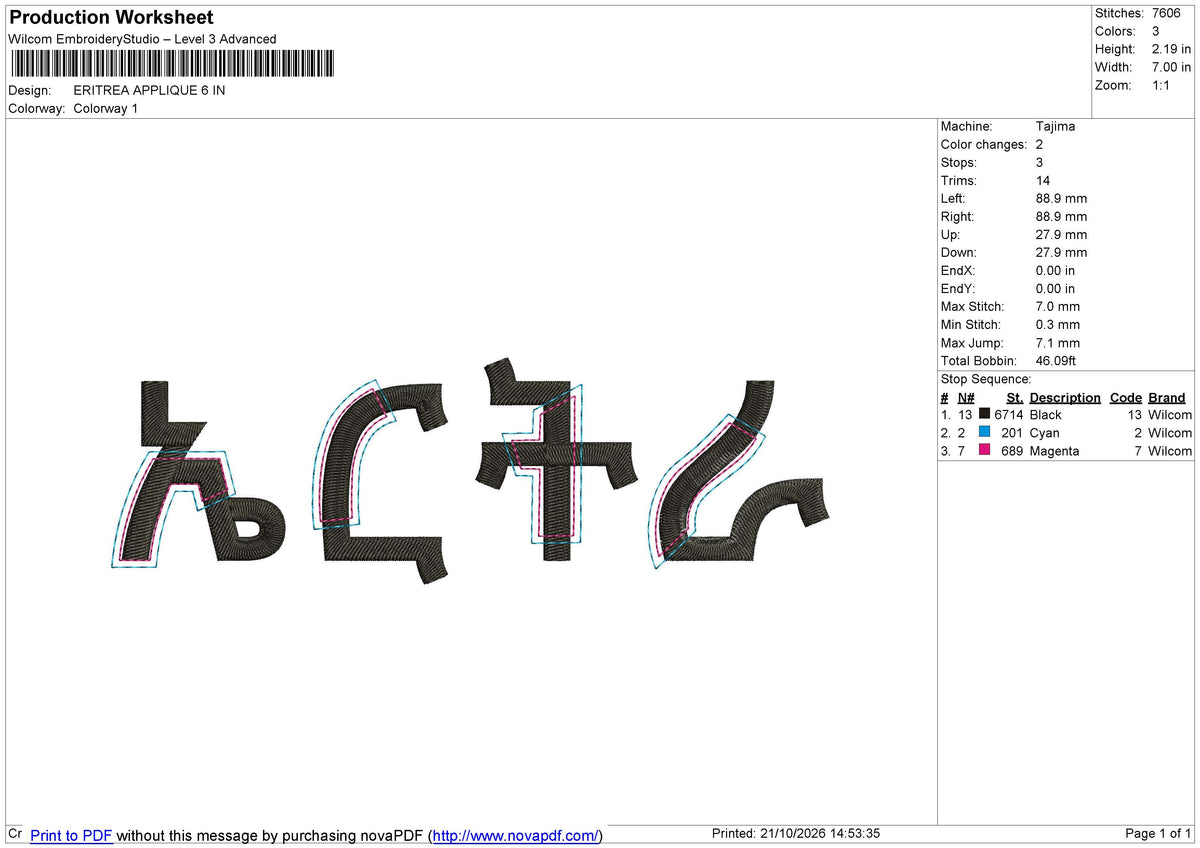Select the Trims value 14
The height and width of the screenshot is (848, 1200).
[x=1044, y=180]
